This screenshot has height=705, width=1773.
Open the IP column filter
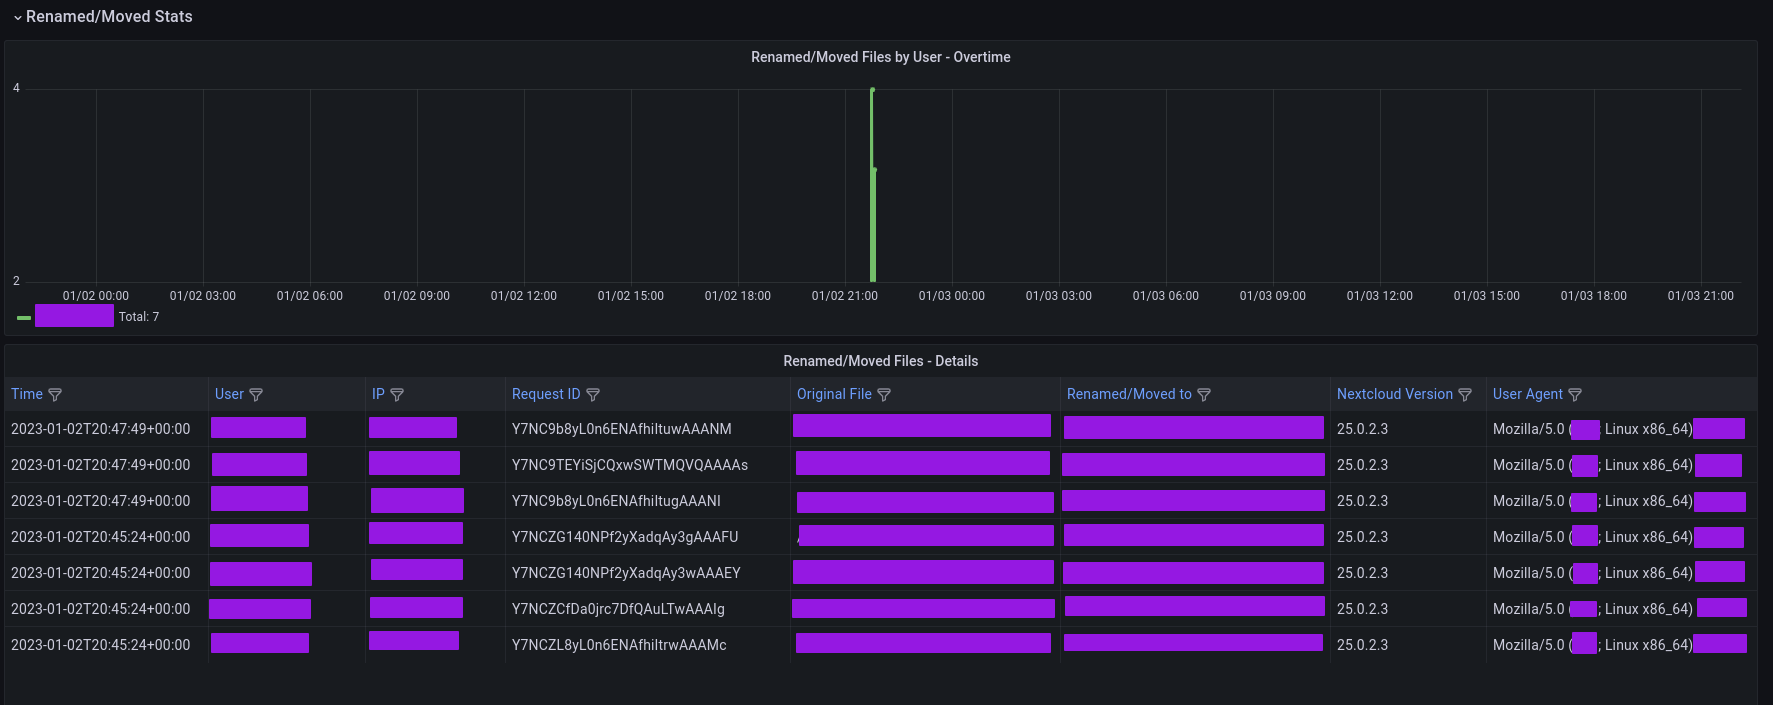coord(397,395)
